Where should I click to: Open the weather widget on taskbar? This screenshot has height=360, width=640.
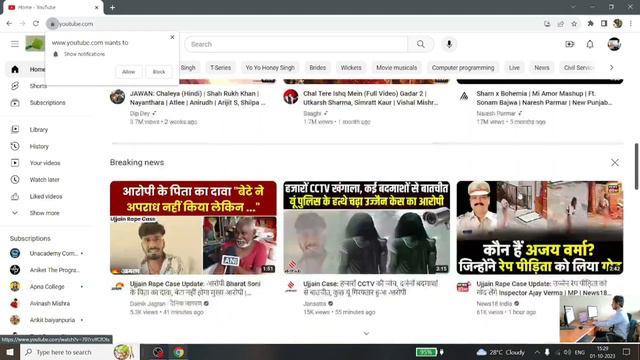pyautogui.click(x=500, y=352)
